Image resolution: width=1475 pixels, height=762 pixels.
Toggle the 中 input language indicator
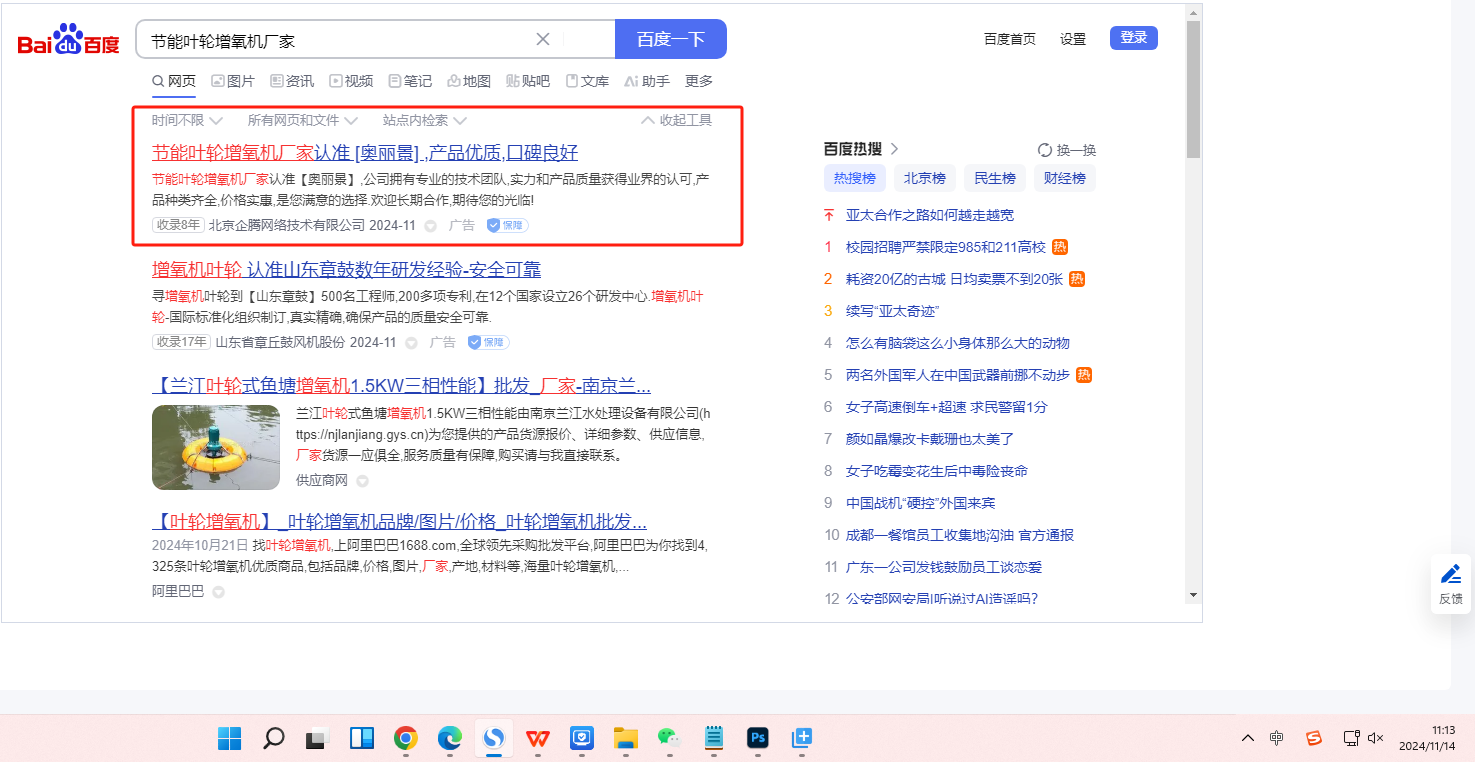(x=1277, y=738)
